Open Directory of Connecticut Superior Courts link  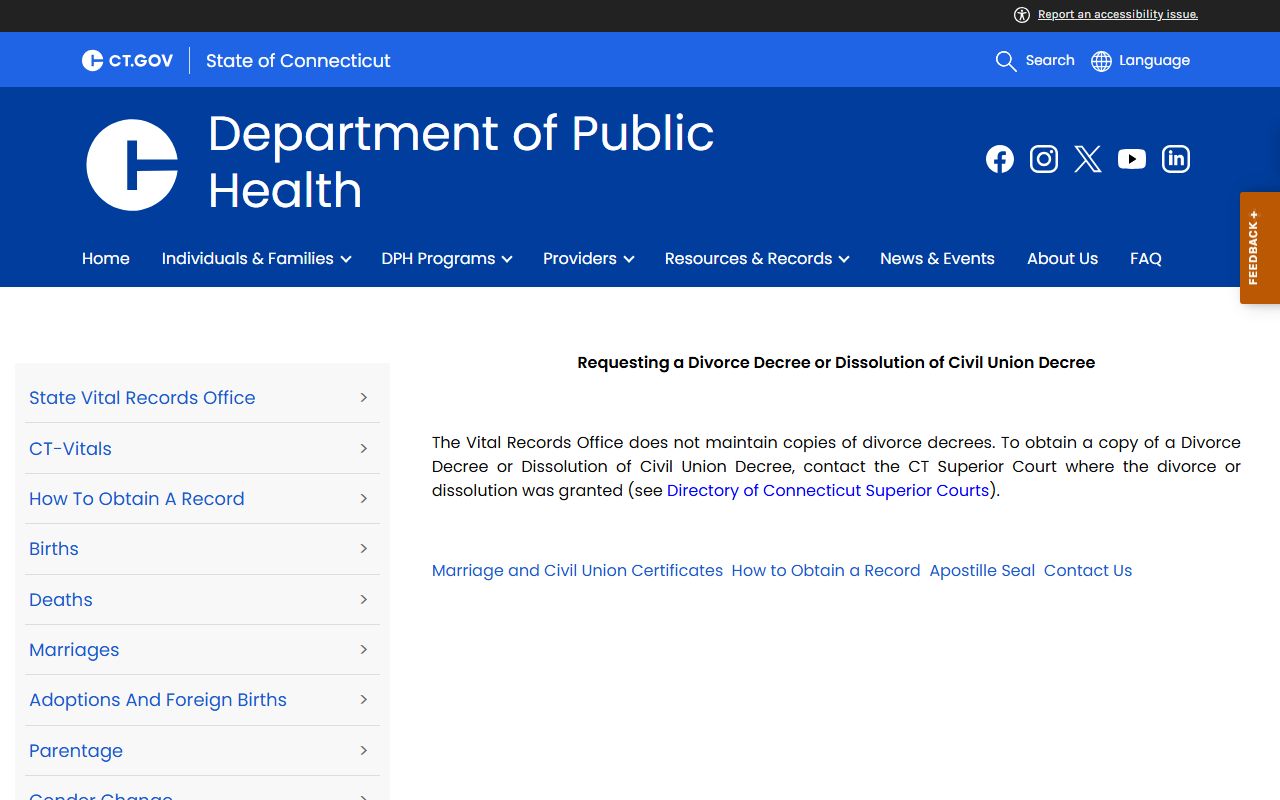pos(827,491)
